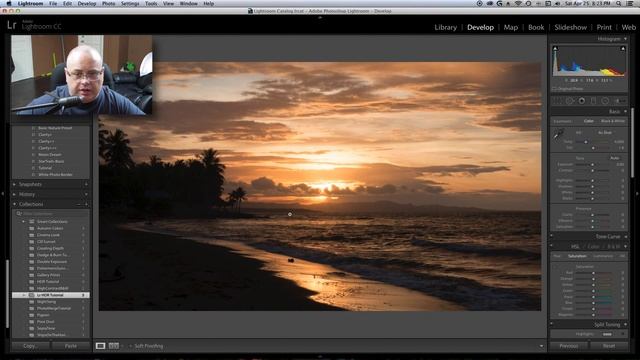The height and width of the screenshot is (360, 640).
Task: Click the Split Toning Highlights color swatch
Action: coord(607,334)
